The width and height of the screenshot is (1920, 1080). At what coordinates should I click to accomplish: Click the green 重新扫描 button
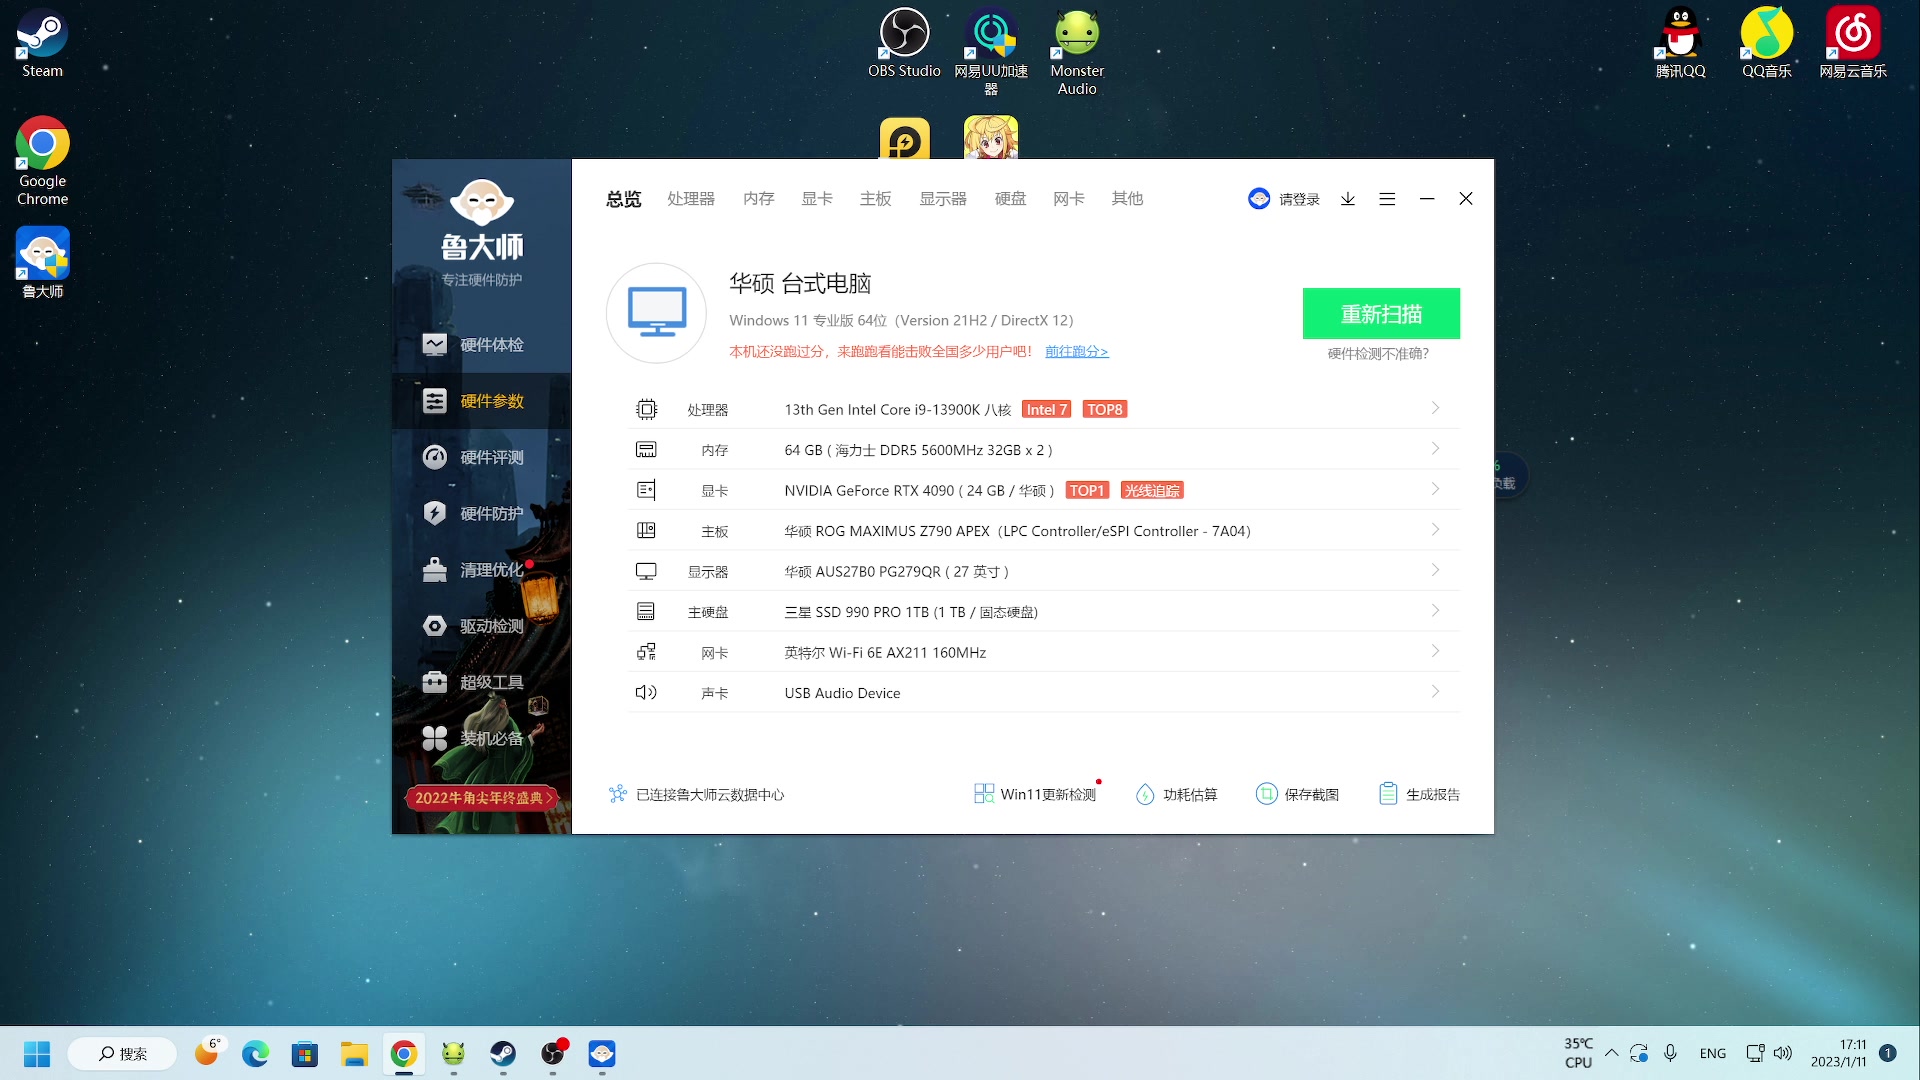pos(1380,314)
